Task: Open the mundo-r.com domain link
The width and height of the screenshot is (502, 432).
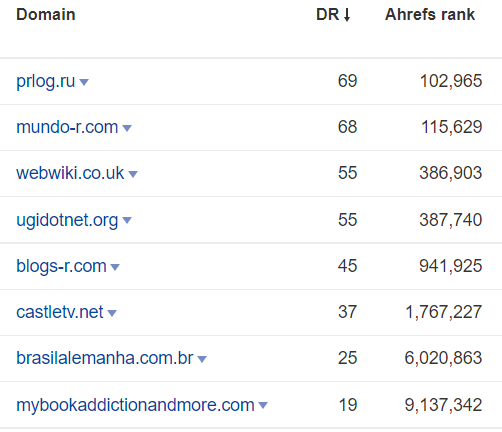Action: tap(67, 127)
